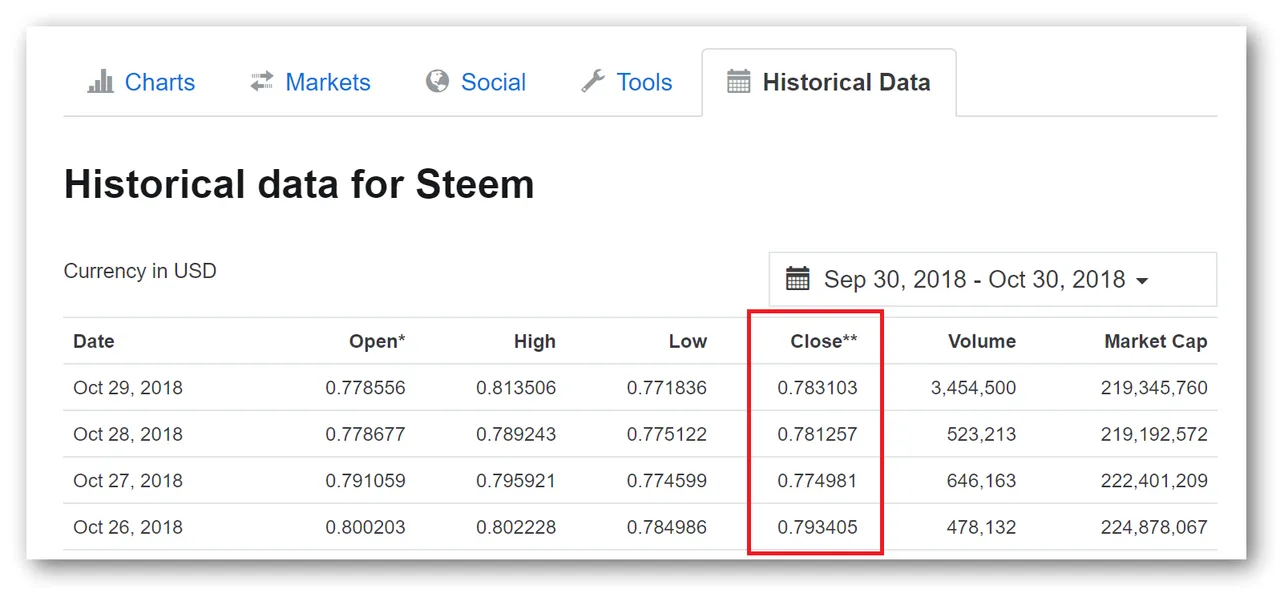Click the close value 0.781257
The image size is (1280, 593).
[818, 434]
